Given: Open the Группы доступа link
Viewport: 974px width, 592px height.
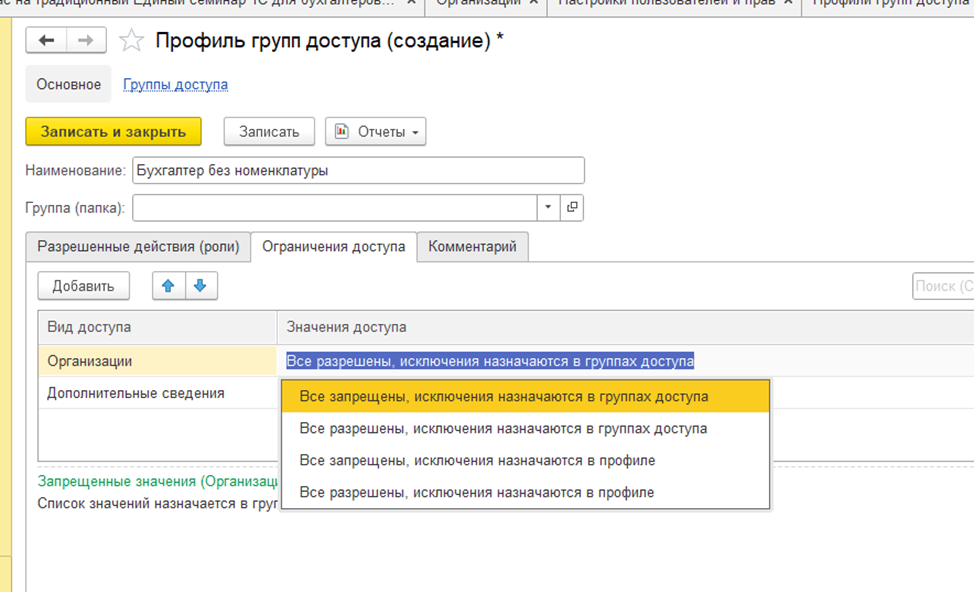Looking at the screenshot, I should (175, 84).
